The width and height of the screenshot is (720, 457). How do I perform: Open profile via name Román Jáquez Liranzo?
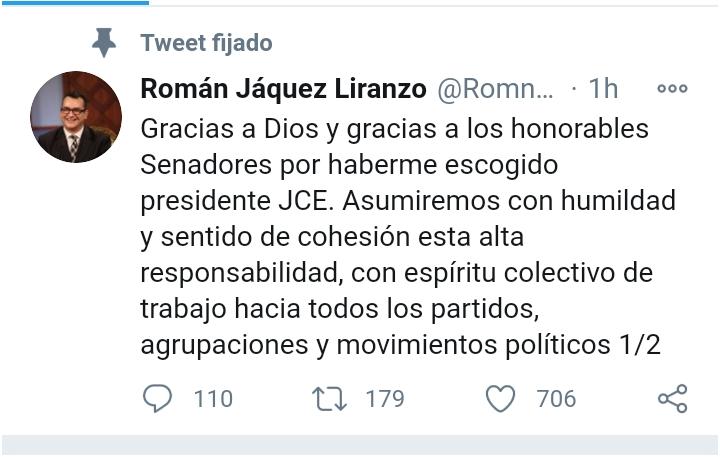[x=283, y=89]
